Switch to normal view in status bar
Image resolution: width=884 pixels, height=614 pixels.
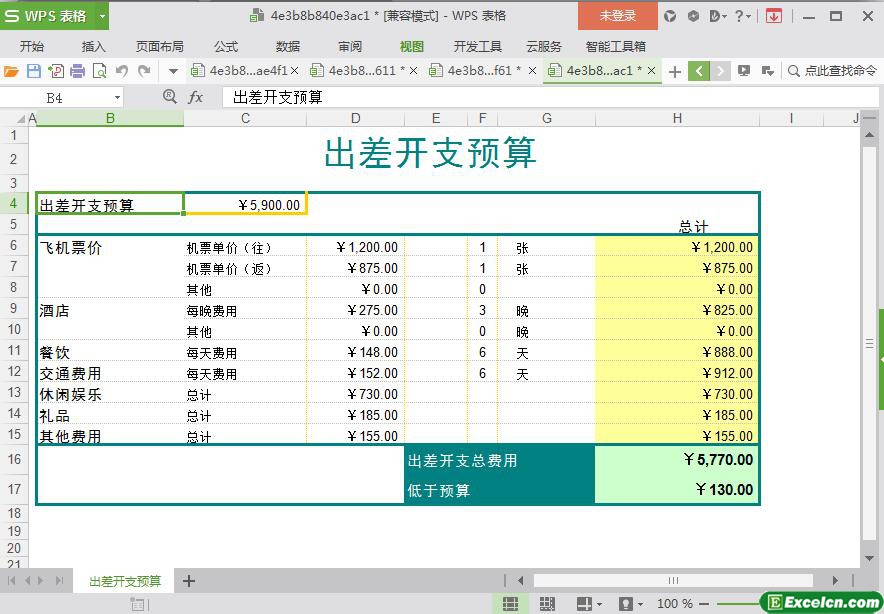(x=510, y=604)
